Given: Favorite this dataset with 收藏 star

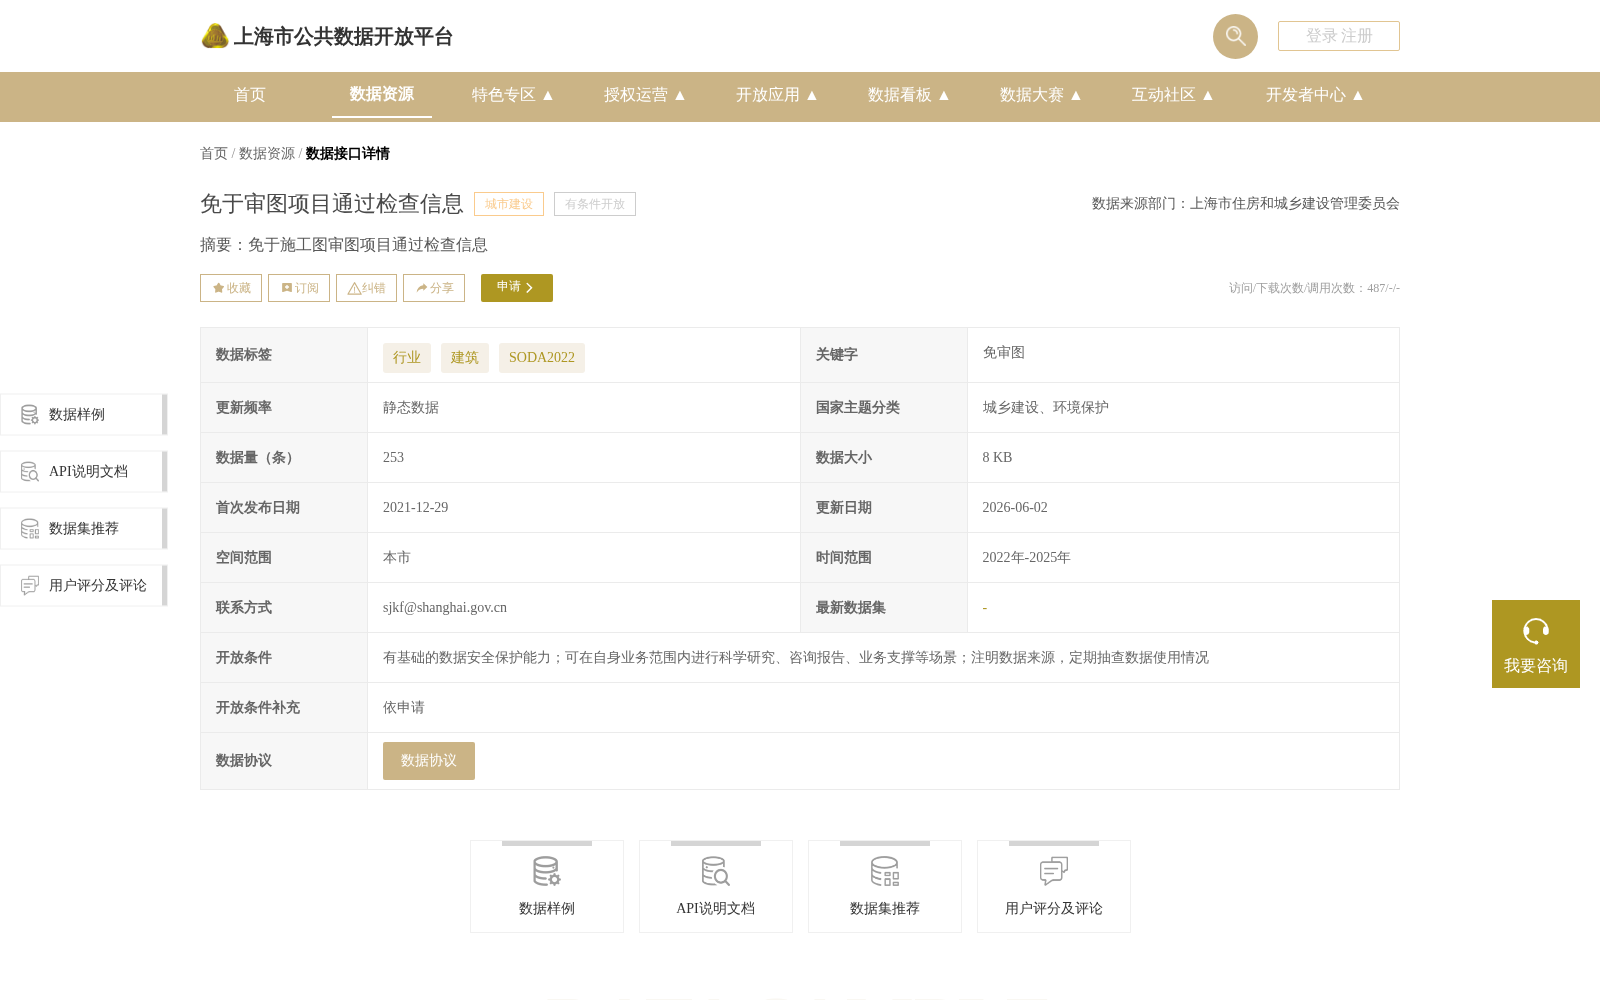Looking at the screenshot, I should (x=231, y=288).
